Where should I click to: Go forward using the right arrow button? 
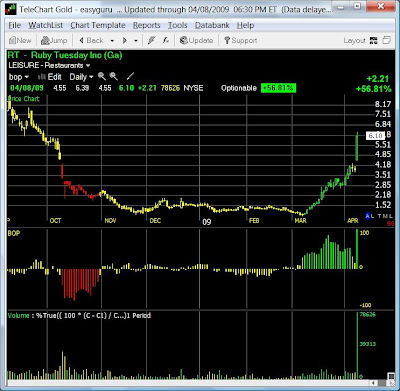(x=125, y=41)
